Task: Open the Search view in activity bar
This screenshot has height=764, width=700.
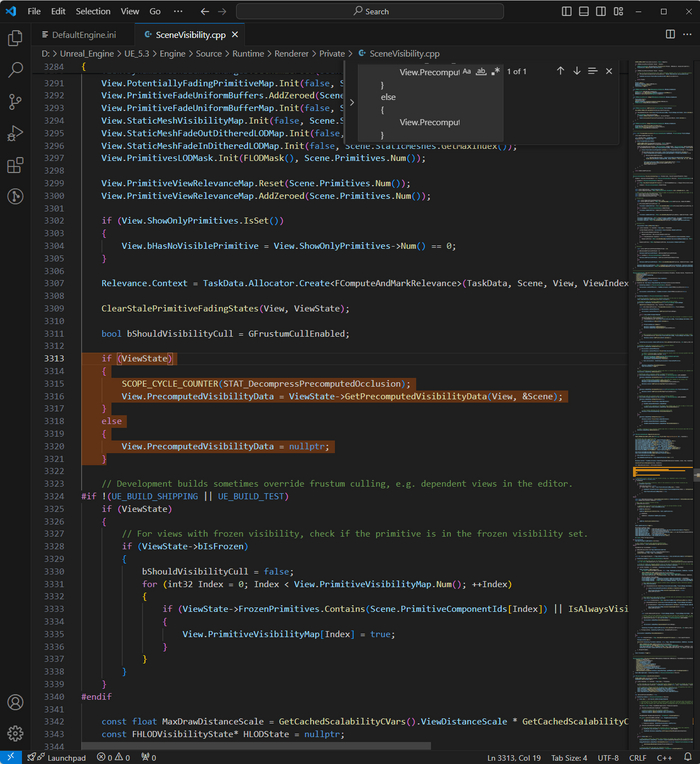Action: tap(15, 70)
